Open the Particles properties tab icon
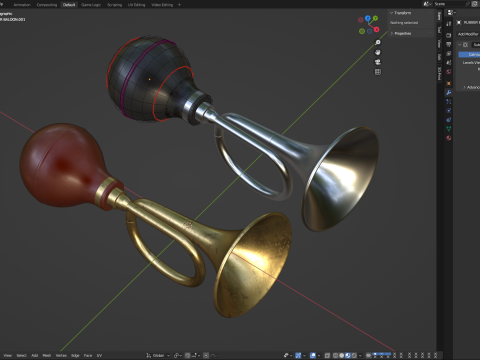480x360 pixels. coord(449,101)
